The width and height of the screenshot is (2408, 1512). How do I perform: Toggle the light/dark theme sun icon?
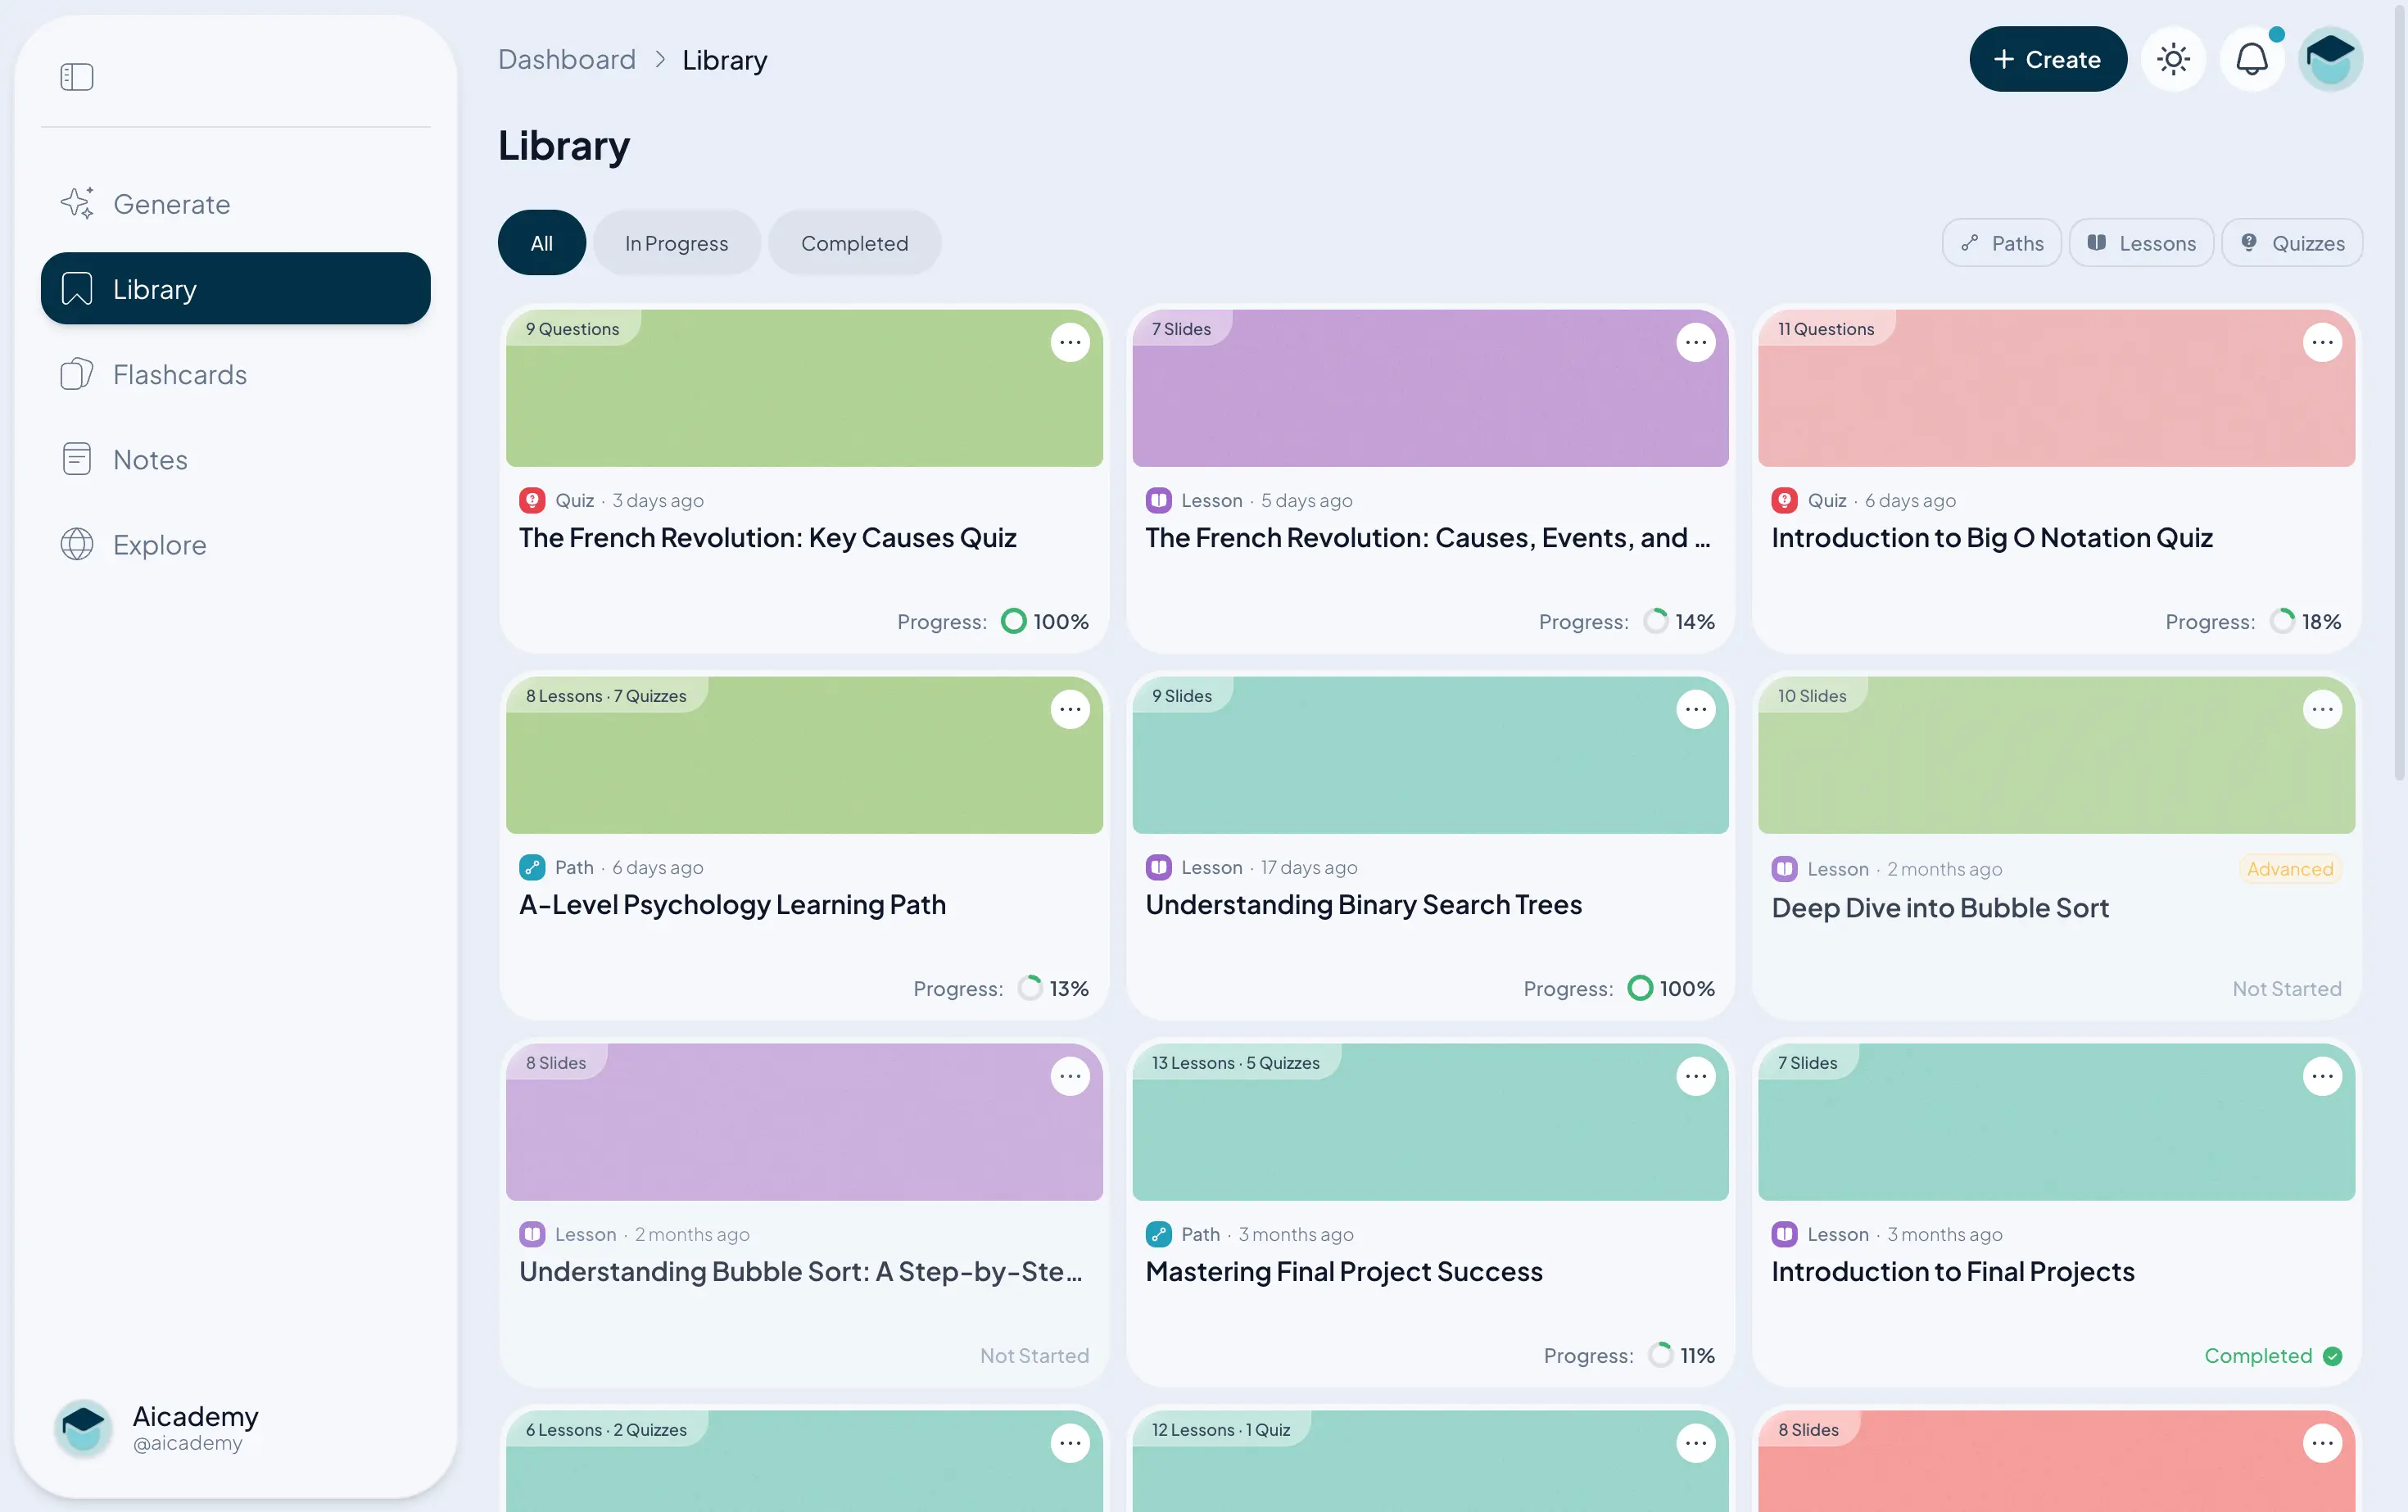(2173, 59)
